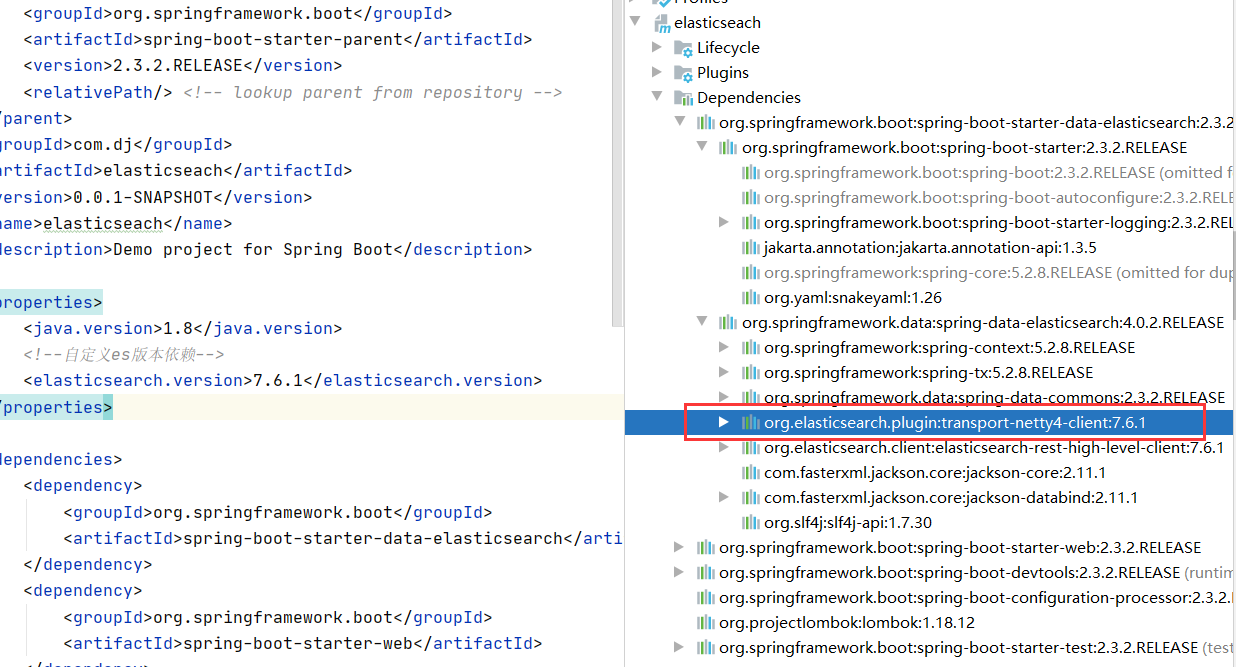1236x667 pixels.
Task: Click the Dependencies library icon
Action: pyautogui.click(x=684, y=97)
